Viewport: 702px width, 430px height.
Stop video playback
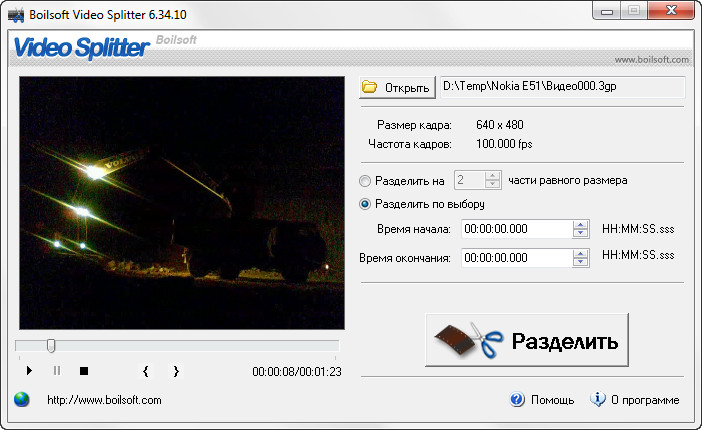point(84,371)
